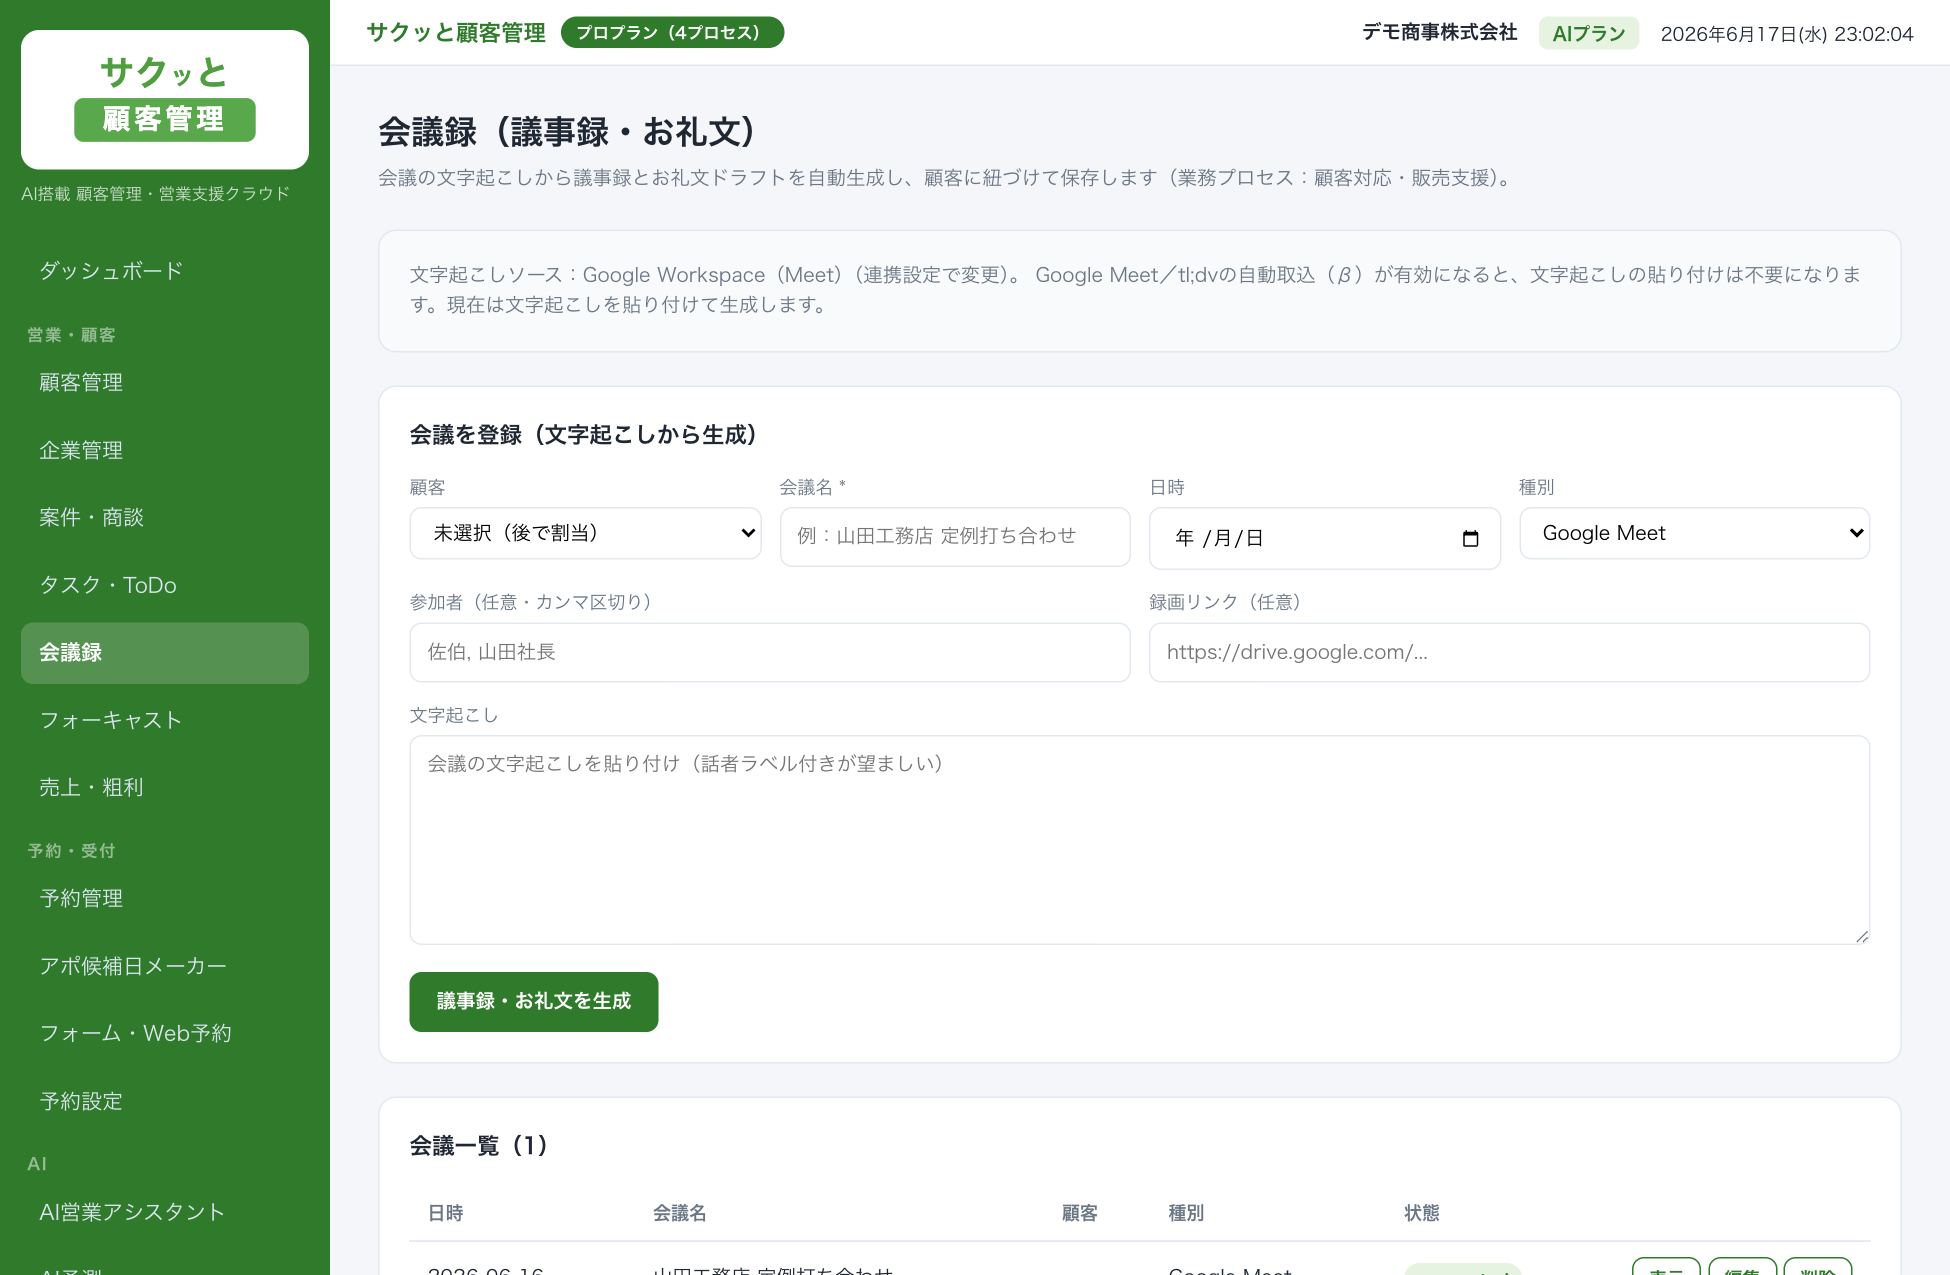Select 案件・商談 in the sidebar
The height and width of the screenshot is (1275, 1950).
(x=165, y=517)
